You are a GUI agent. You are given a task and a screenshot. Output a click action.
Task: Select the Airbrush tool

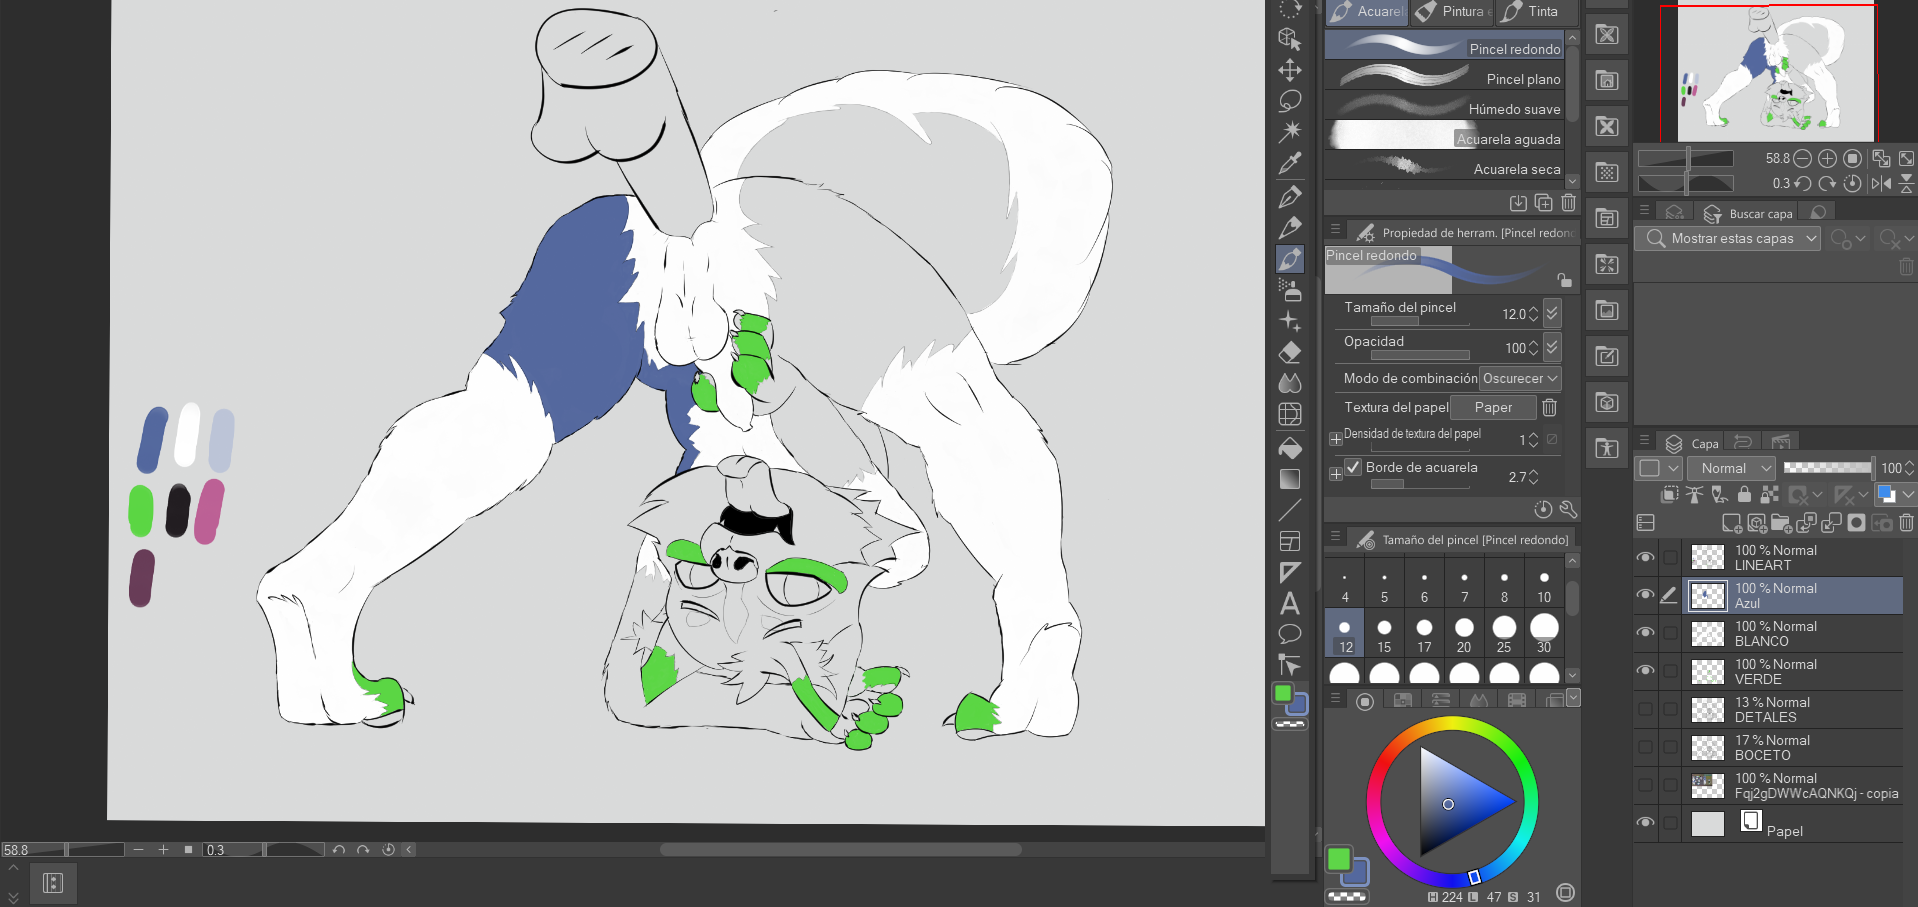(1290, 290)
